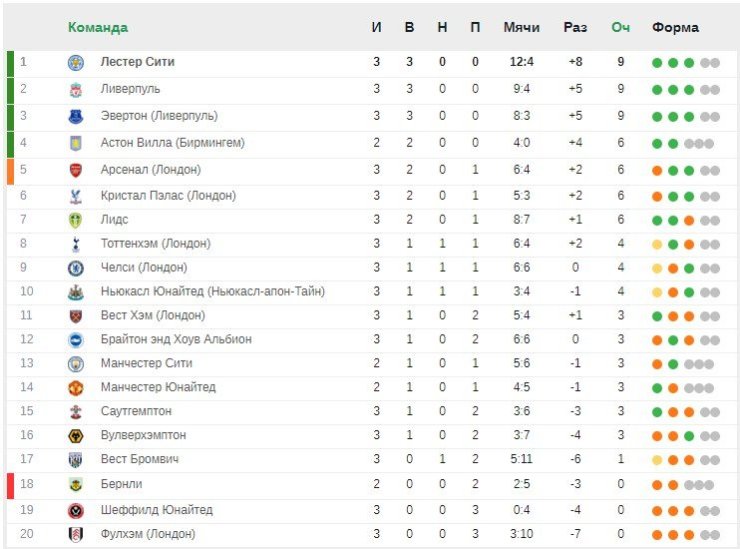Open the Манчестер Сити team link
Screen dimensions: 740x549
pyautogui.click(x=146, y=363)
